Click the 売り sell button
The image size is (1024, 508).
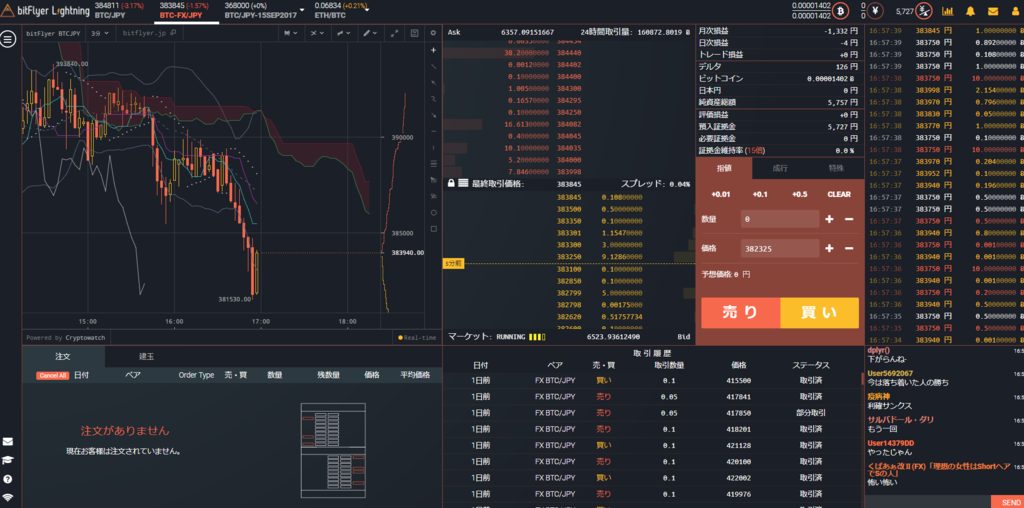click(x=741, y=313)
